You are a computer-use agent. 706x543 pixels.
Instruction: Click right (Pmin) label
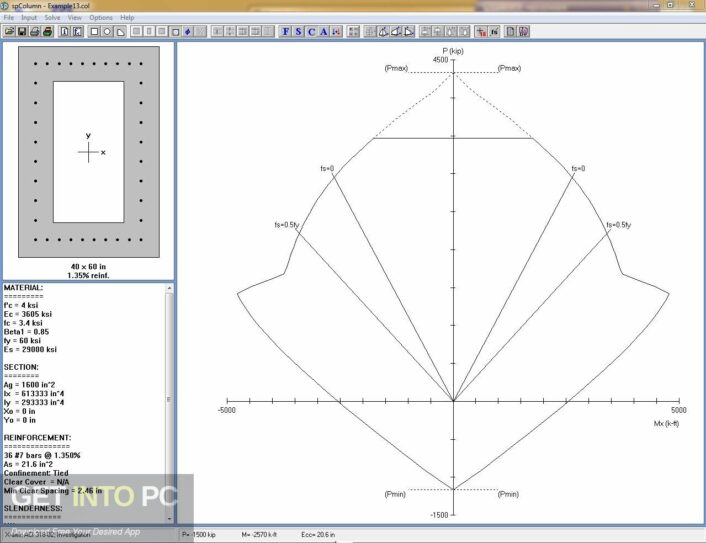point(508,494)
